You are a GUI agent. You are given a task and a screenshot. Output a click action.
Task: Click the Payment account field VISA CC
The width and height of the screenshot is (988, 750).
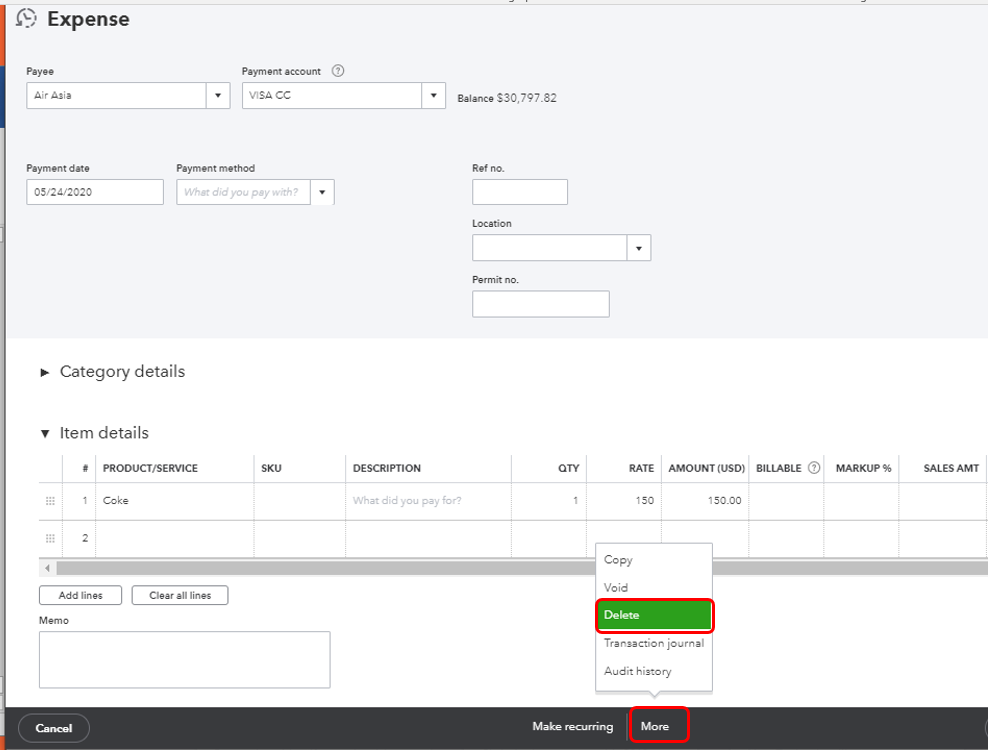tap(332, 96)
